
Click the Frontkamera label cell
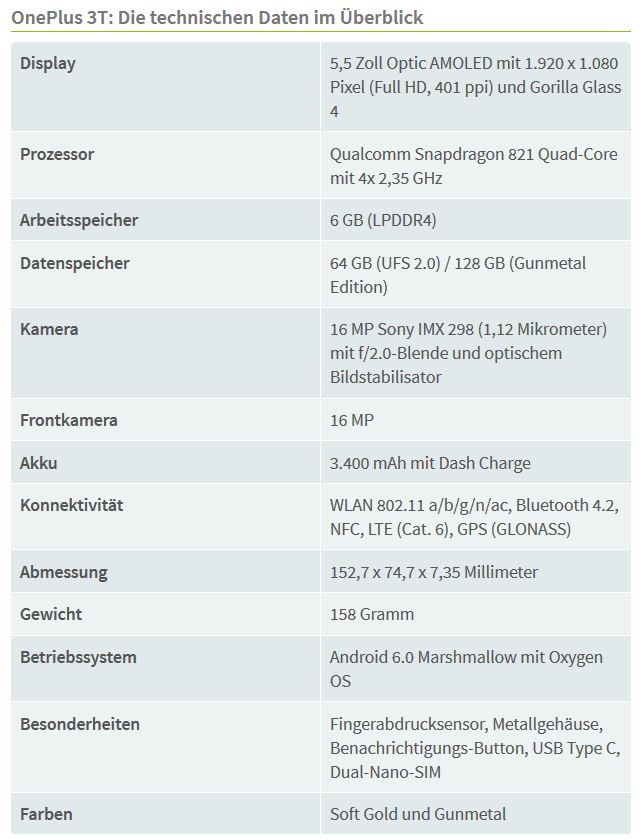tap(165, 420)
